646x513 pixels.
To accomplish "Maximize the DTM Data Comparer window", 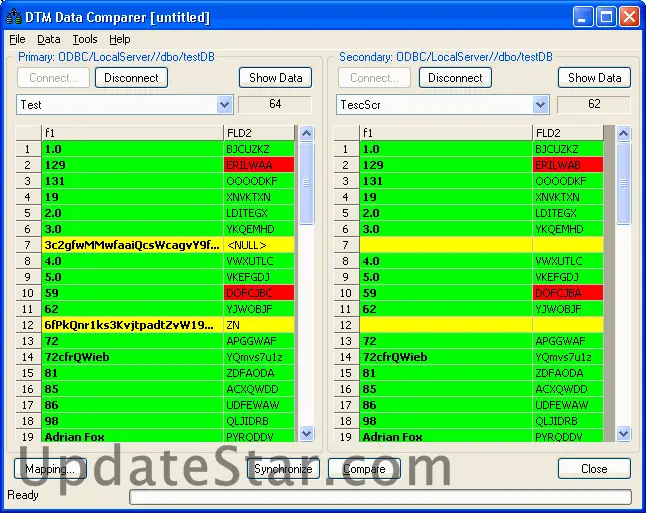I will click(x=606, y=17).
